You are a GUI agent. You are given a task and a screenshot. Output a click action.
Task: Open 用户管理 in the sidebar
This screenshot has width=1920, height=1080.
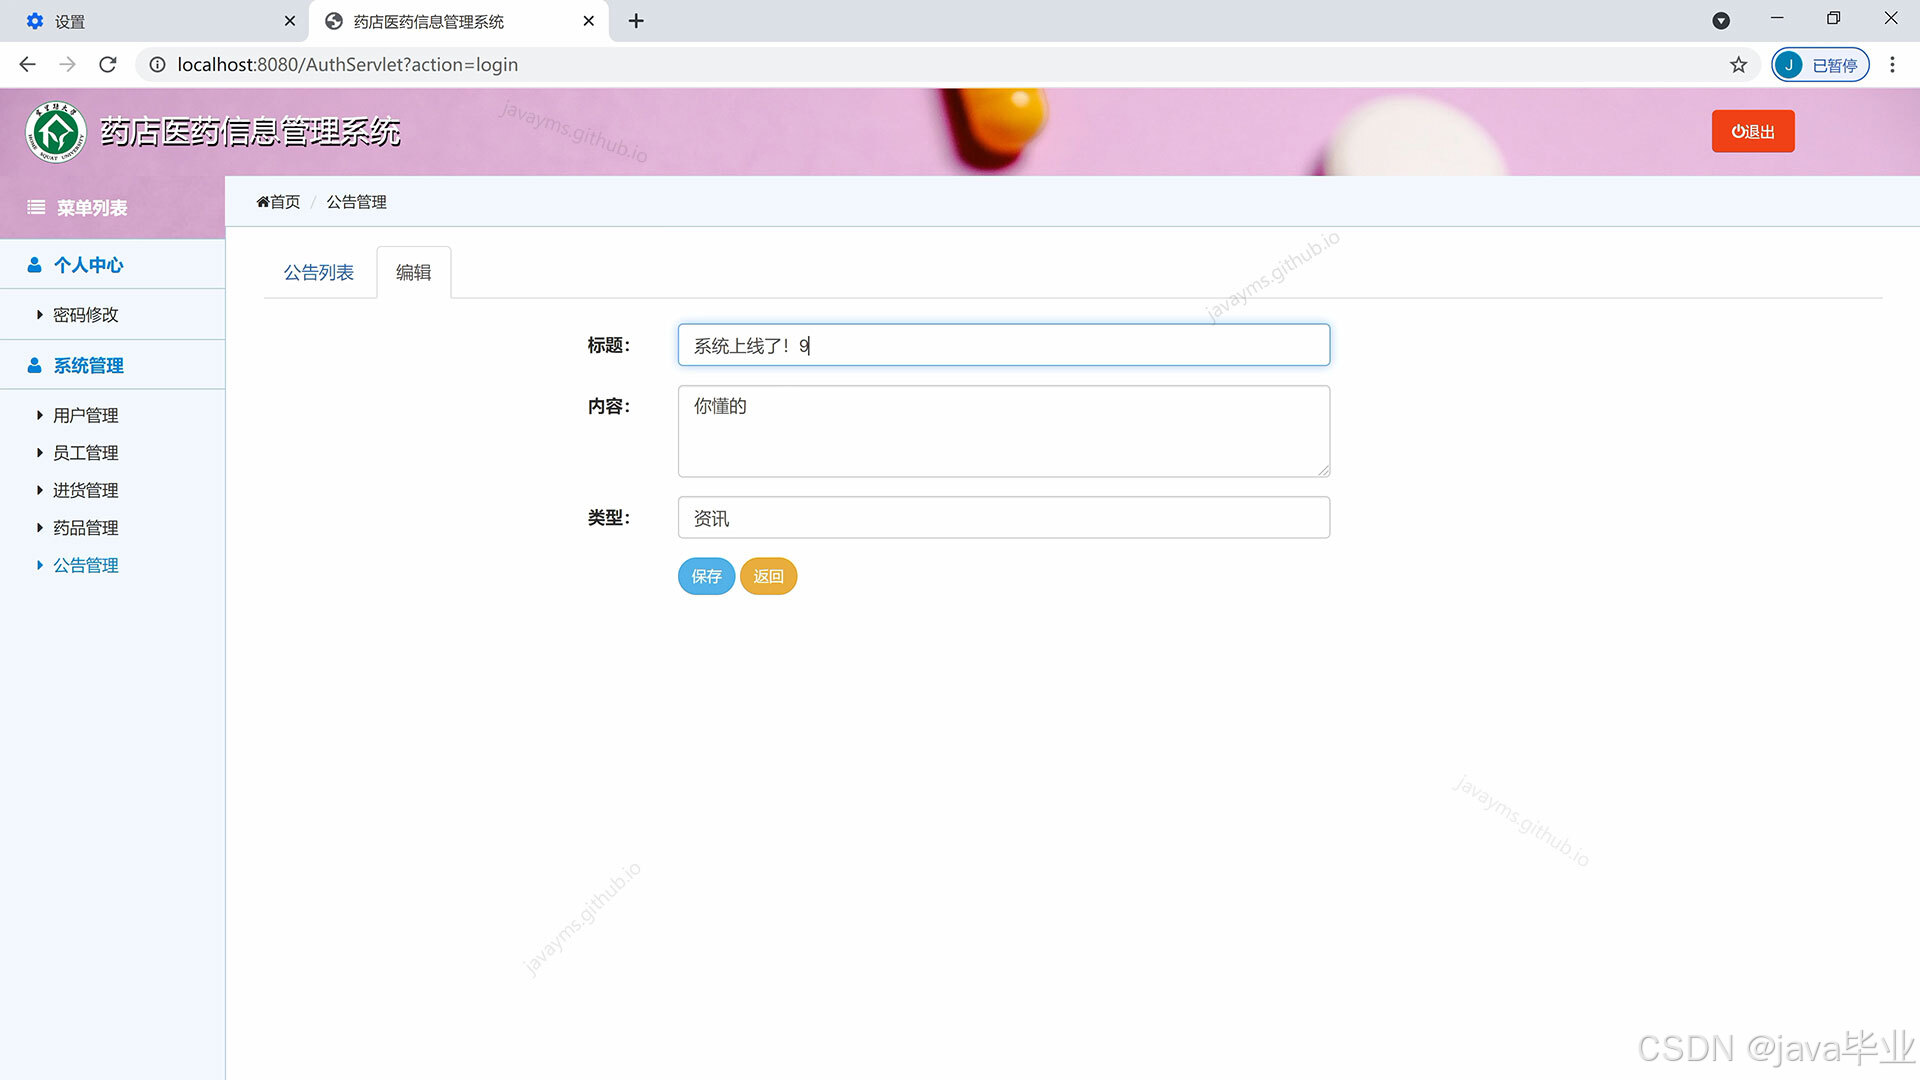[x=85, y=416]
